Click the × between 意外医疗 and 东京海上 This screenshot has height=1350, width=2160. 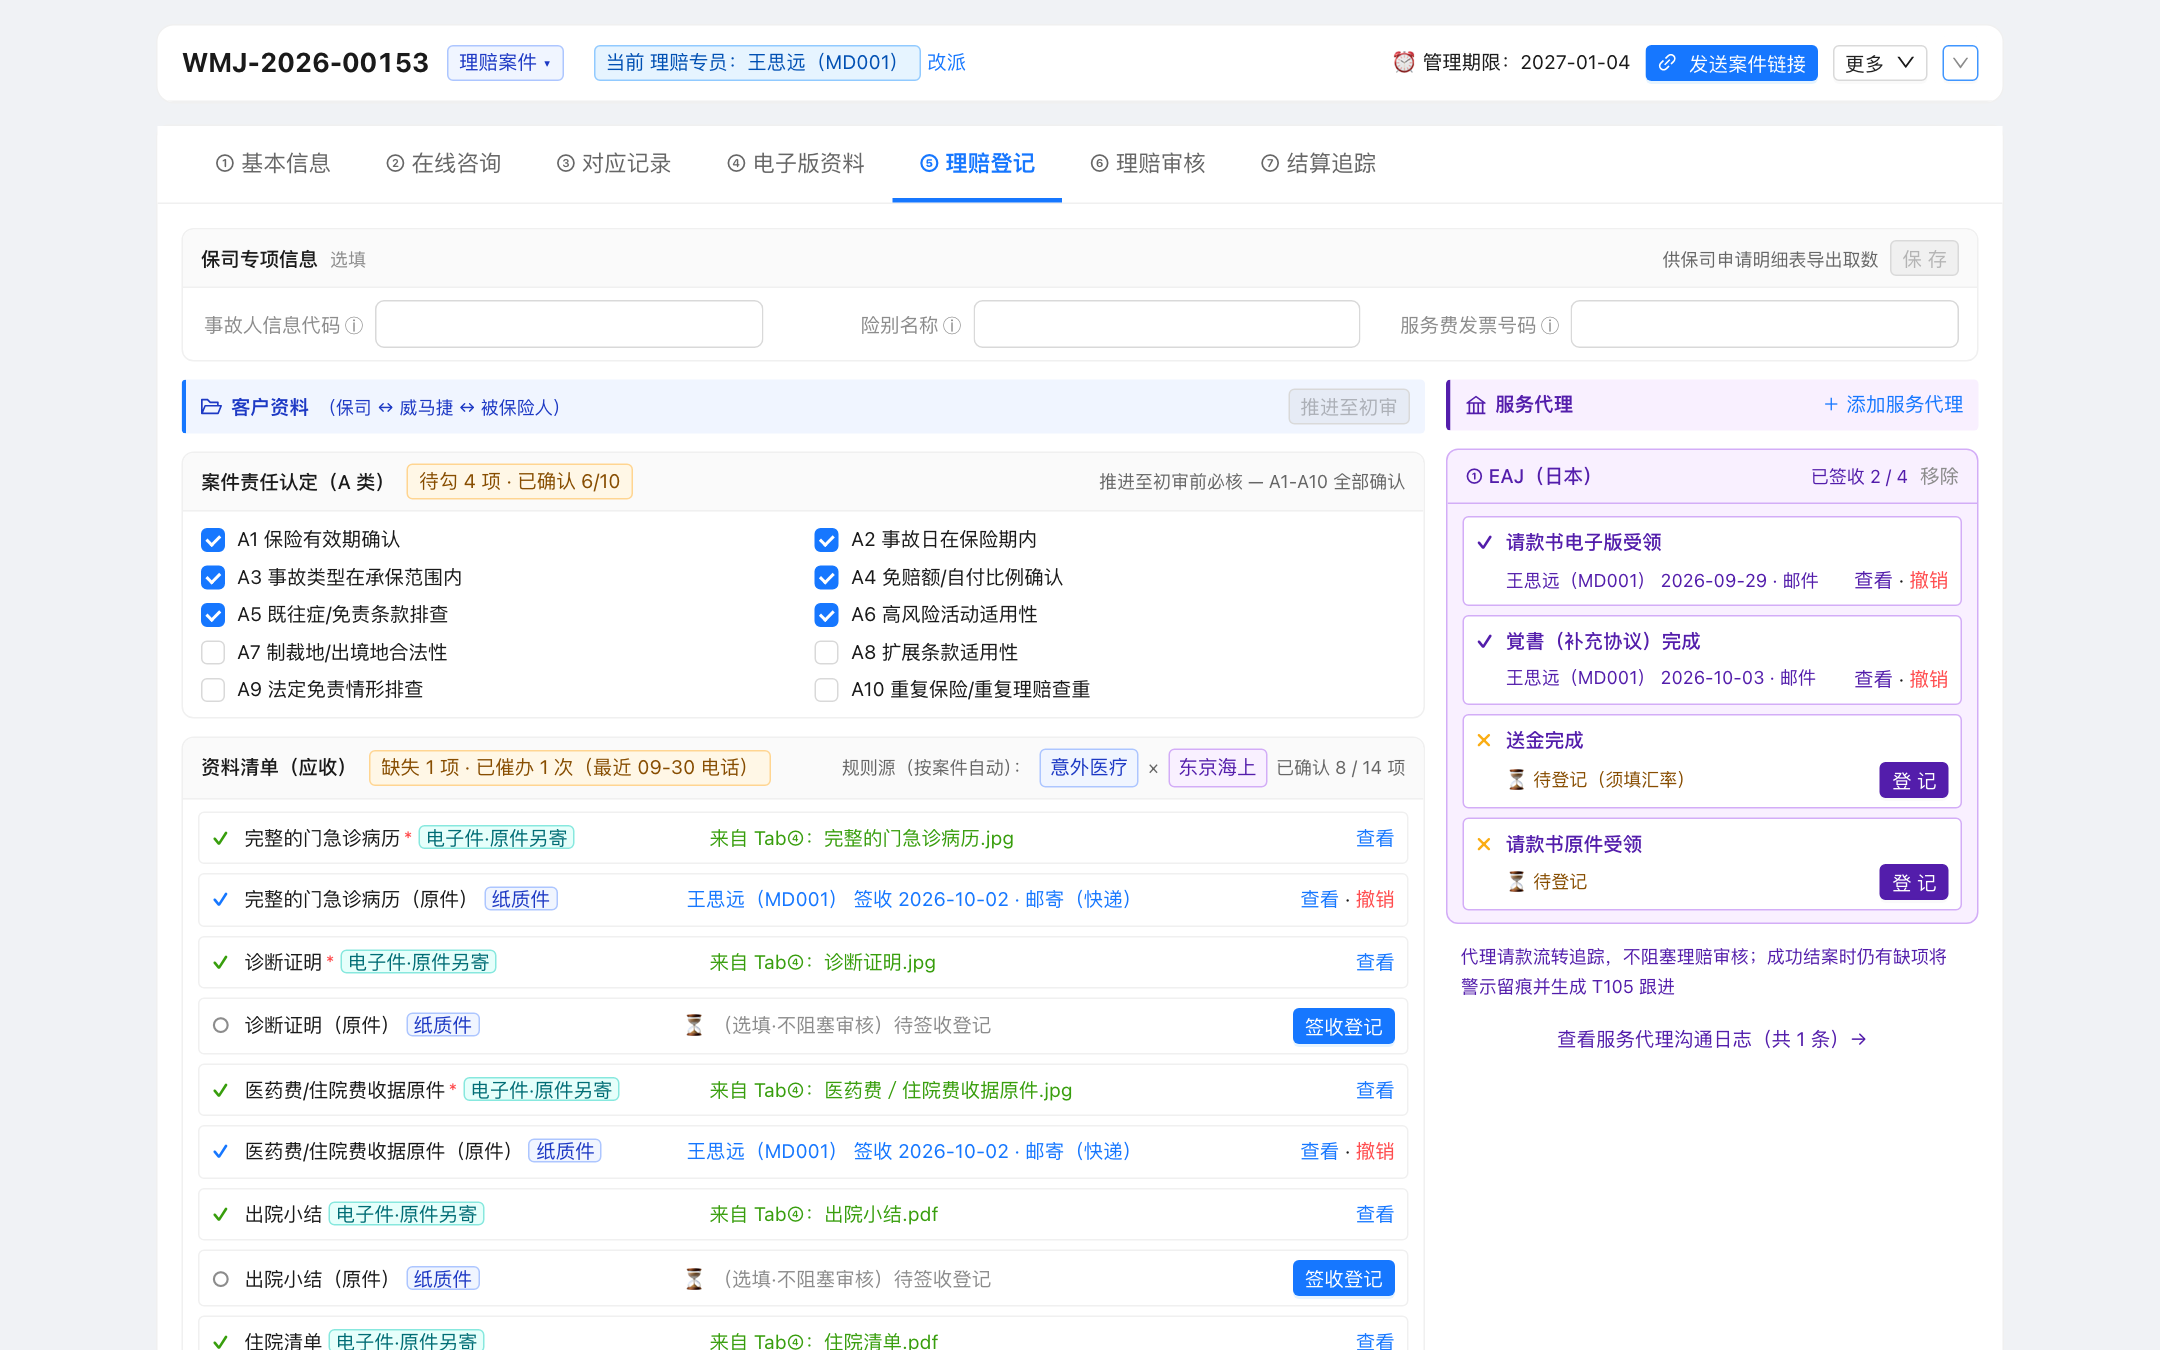click(x=1153, y=768)
